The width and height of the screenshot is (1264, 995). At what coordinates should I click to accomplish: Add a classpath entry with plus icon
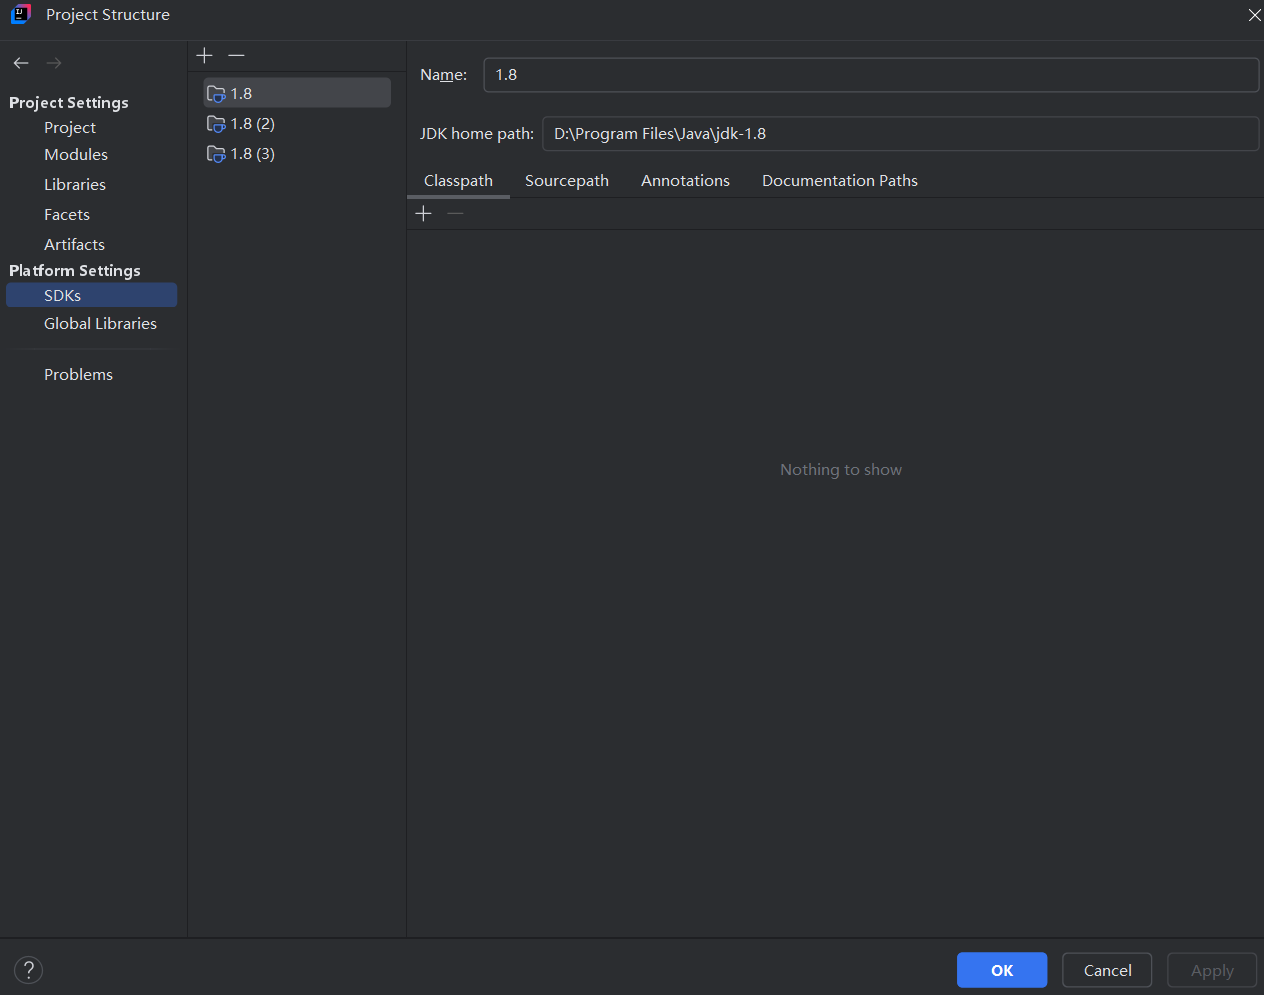click(x=423, y=213)
